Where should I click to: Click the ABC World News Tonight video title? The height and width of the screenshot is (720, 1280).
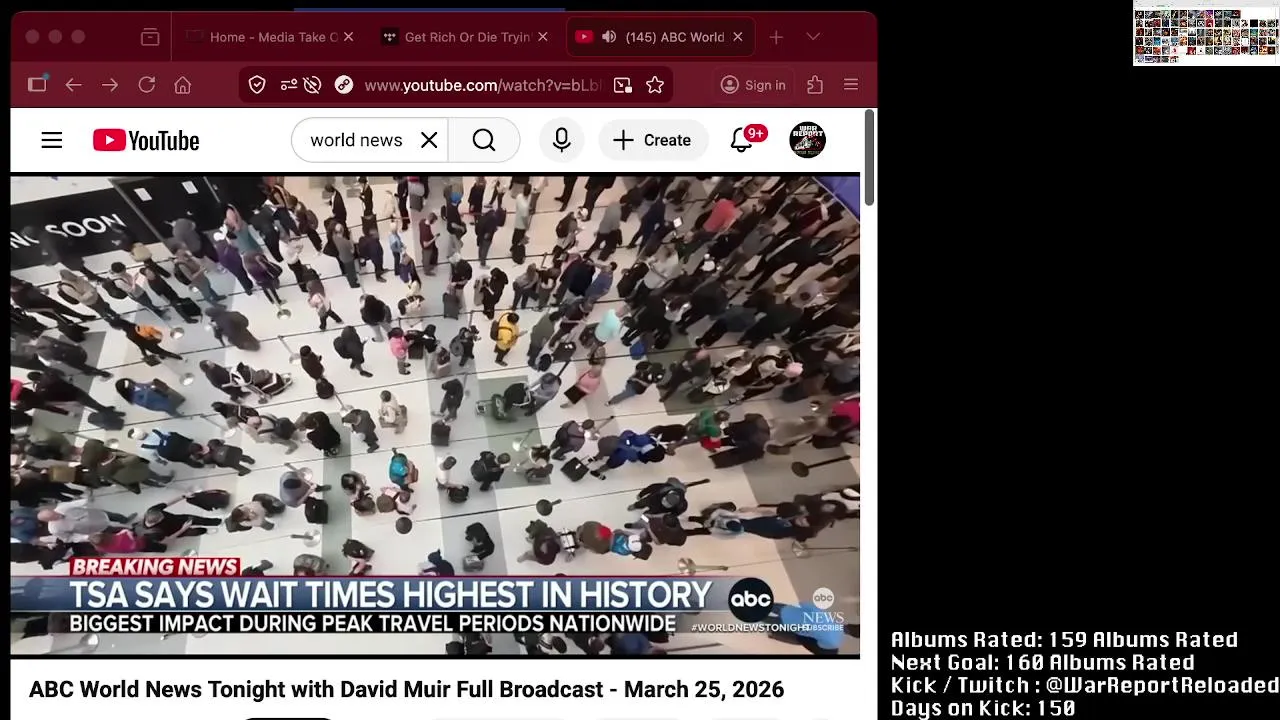(406, 690)
